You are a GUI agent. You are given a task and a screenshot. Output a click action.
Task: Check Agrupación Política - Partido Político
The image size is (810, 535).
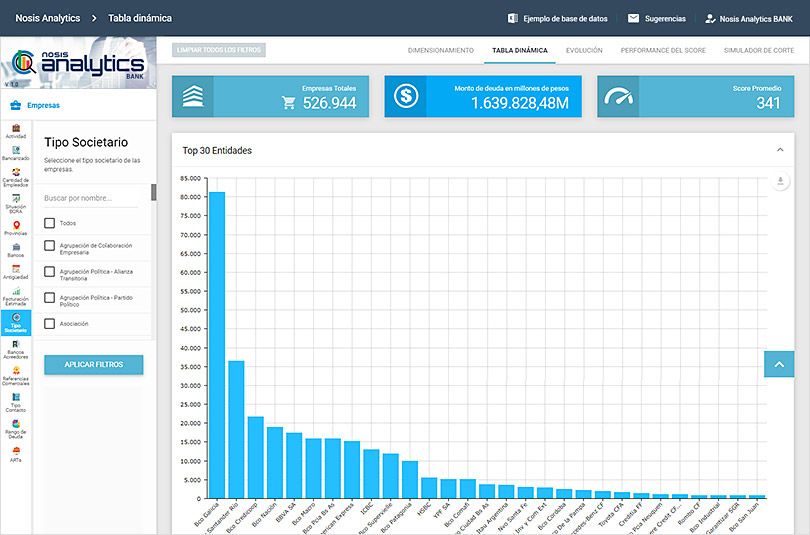[50, 297]
